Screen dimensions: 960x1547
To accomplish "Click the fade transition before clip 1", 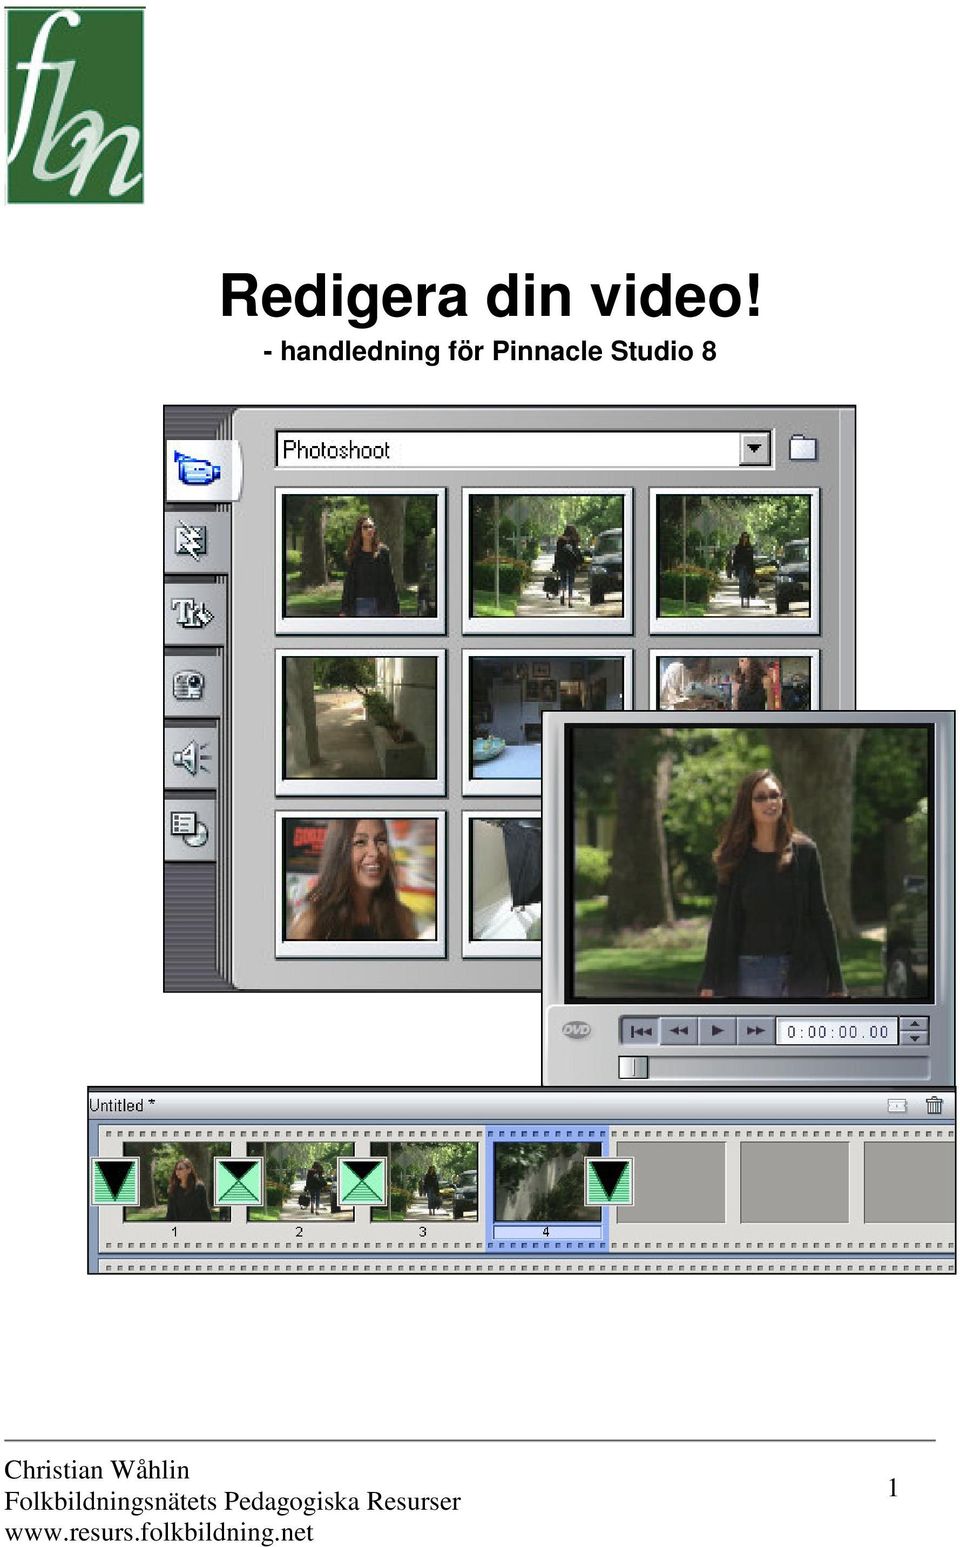I will [x=115, y=1181].
